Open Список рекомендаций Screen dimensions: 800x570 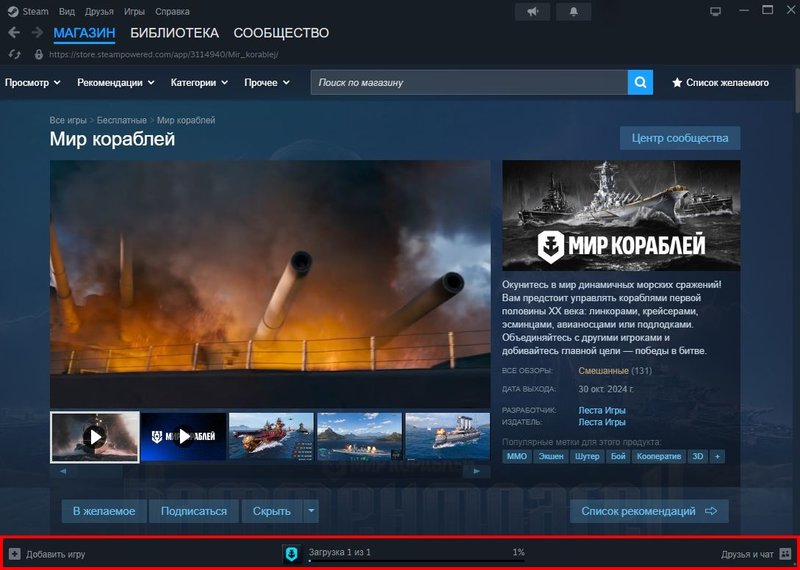click(x=649, y=511)
